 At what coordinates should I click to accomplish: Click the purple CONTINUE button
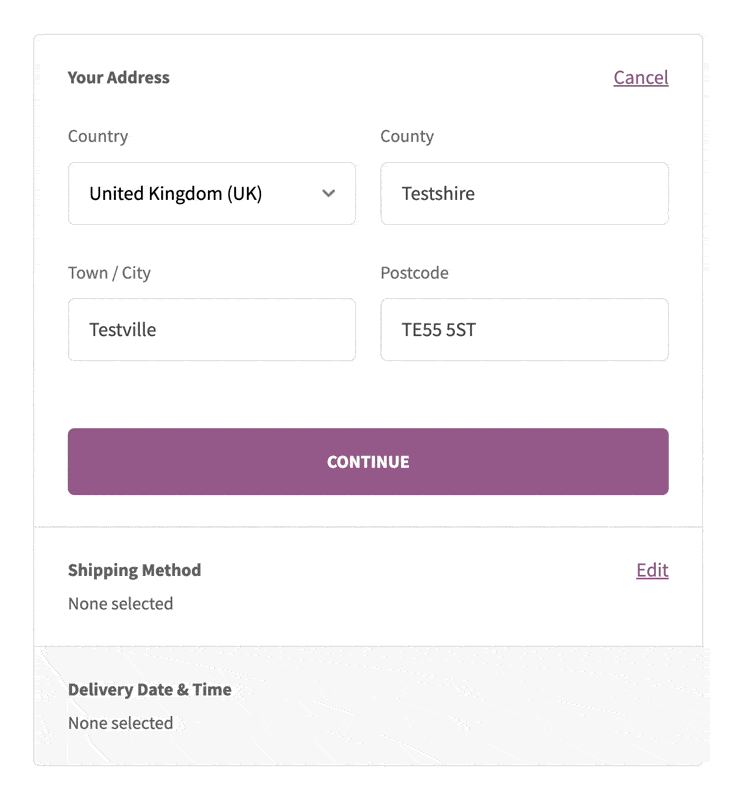point(368,461)
